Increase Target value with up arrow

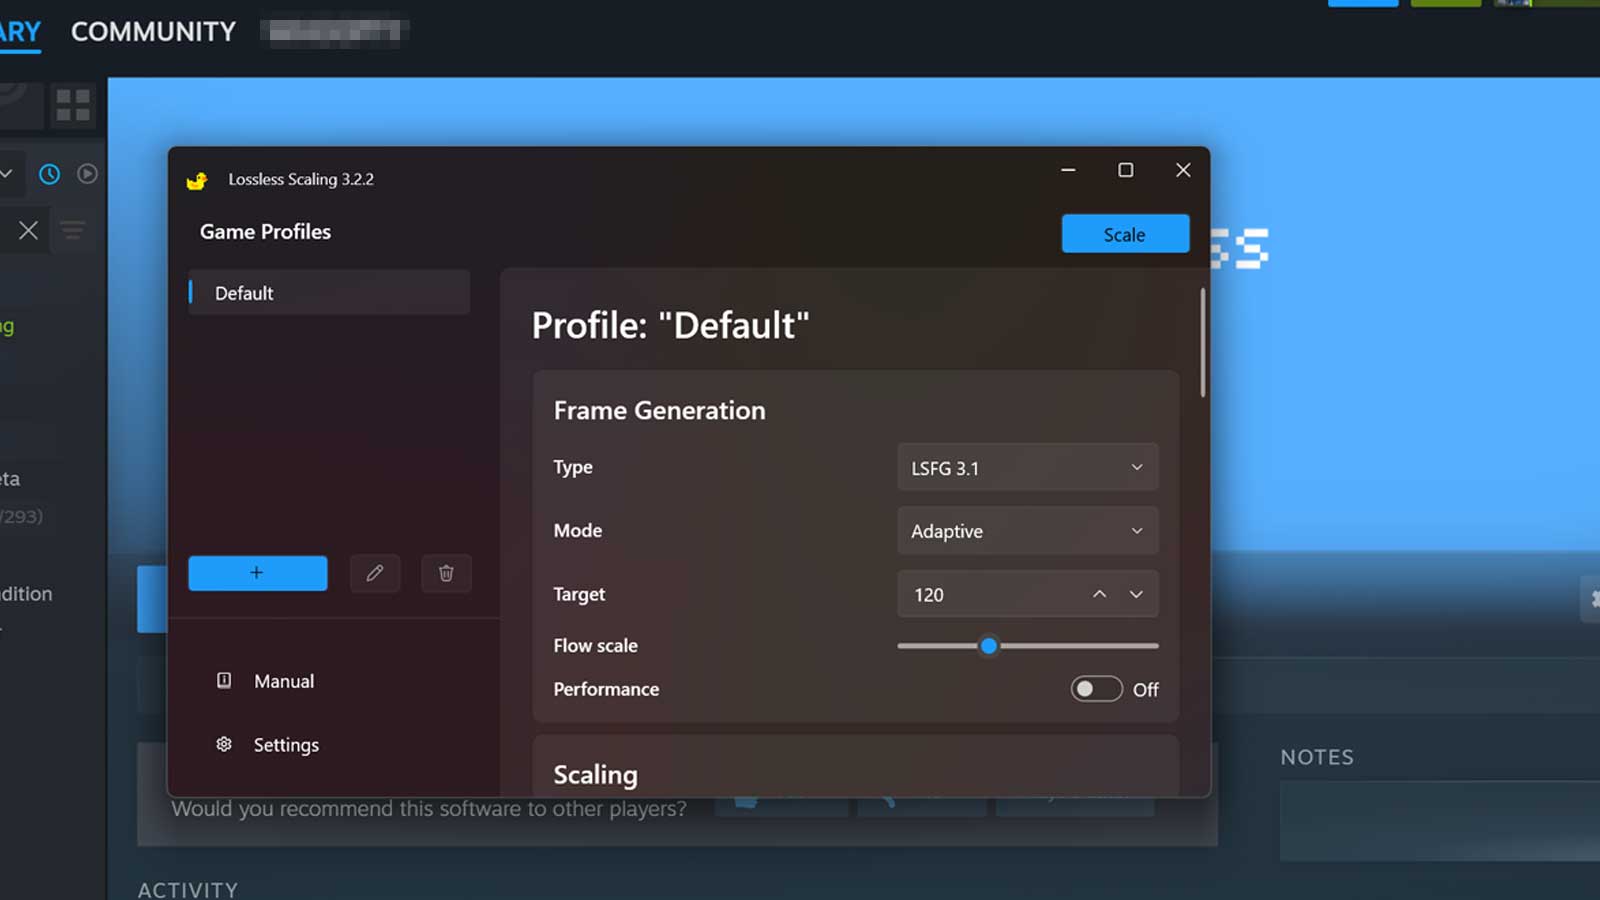[1099, 594]
